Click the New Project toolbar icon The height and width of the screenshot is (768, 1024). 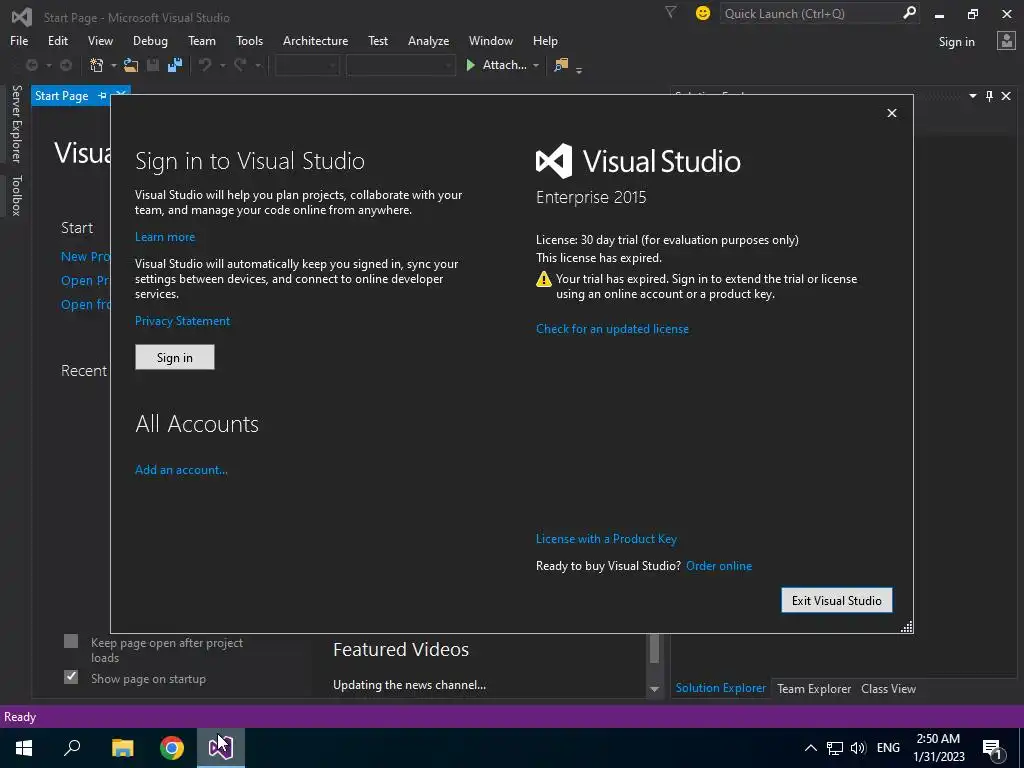click(x=97, y=65)
